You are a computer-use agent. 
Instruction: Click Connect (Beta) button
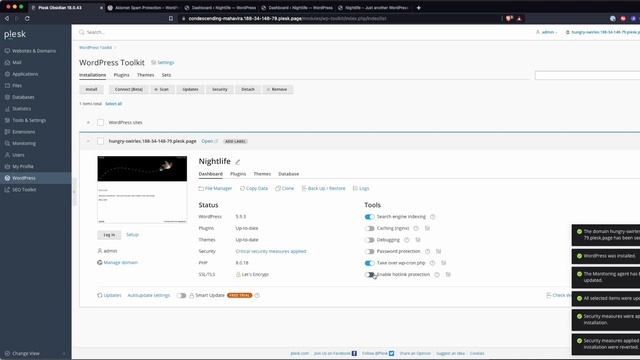(x=129, y=89)
